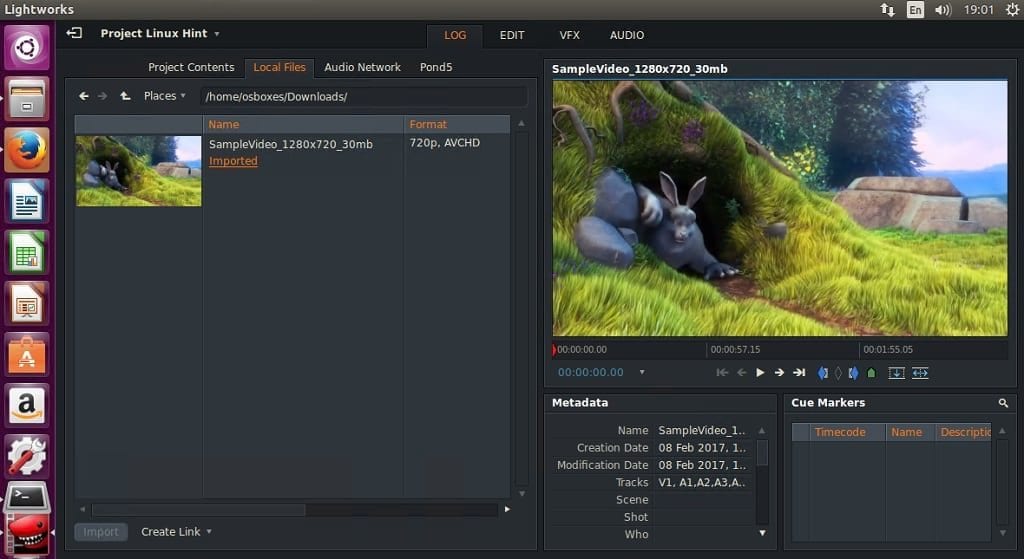Image resolution: width=1024 pixels, height=559 pixels.
Task: Open System Settings from dock
Action: point(27,456)
